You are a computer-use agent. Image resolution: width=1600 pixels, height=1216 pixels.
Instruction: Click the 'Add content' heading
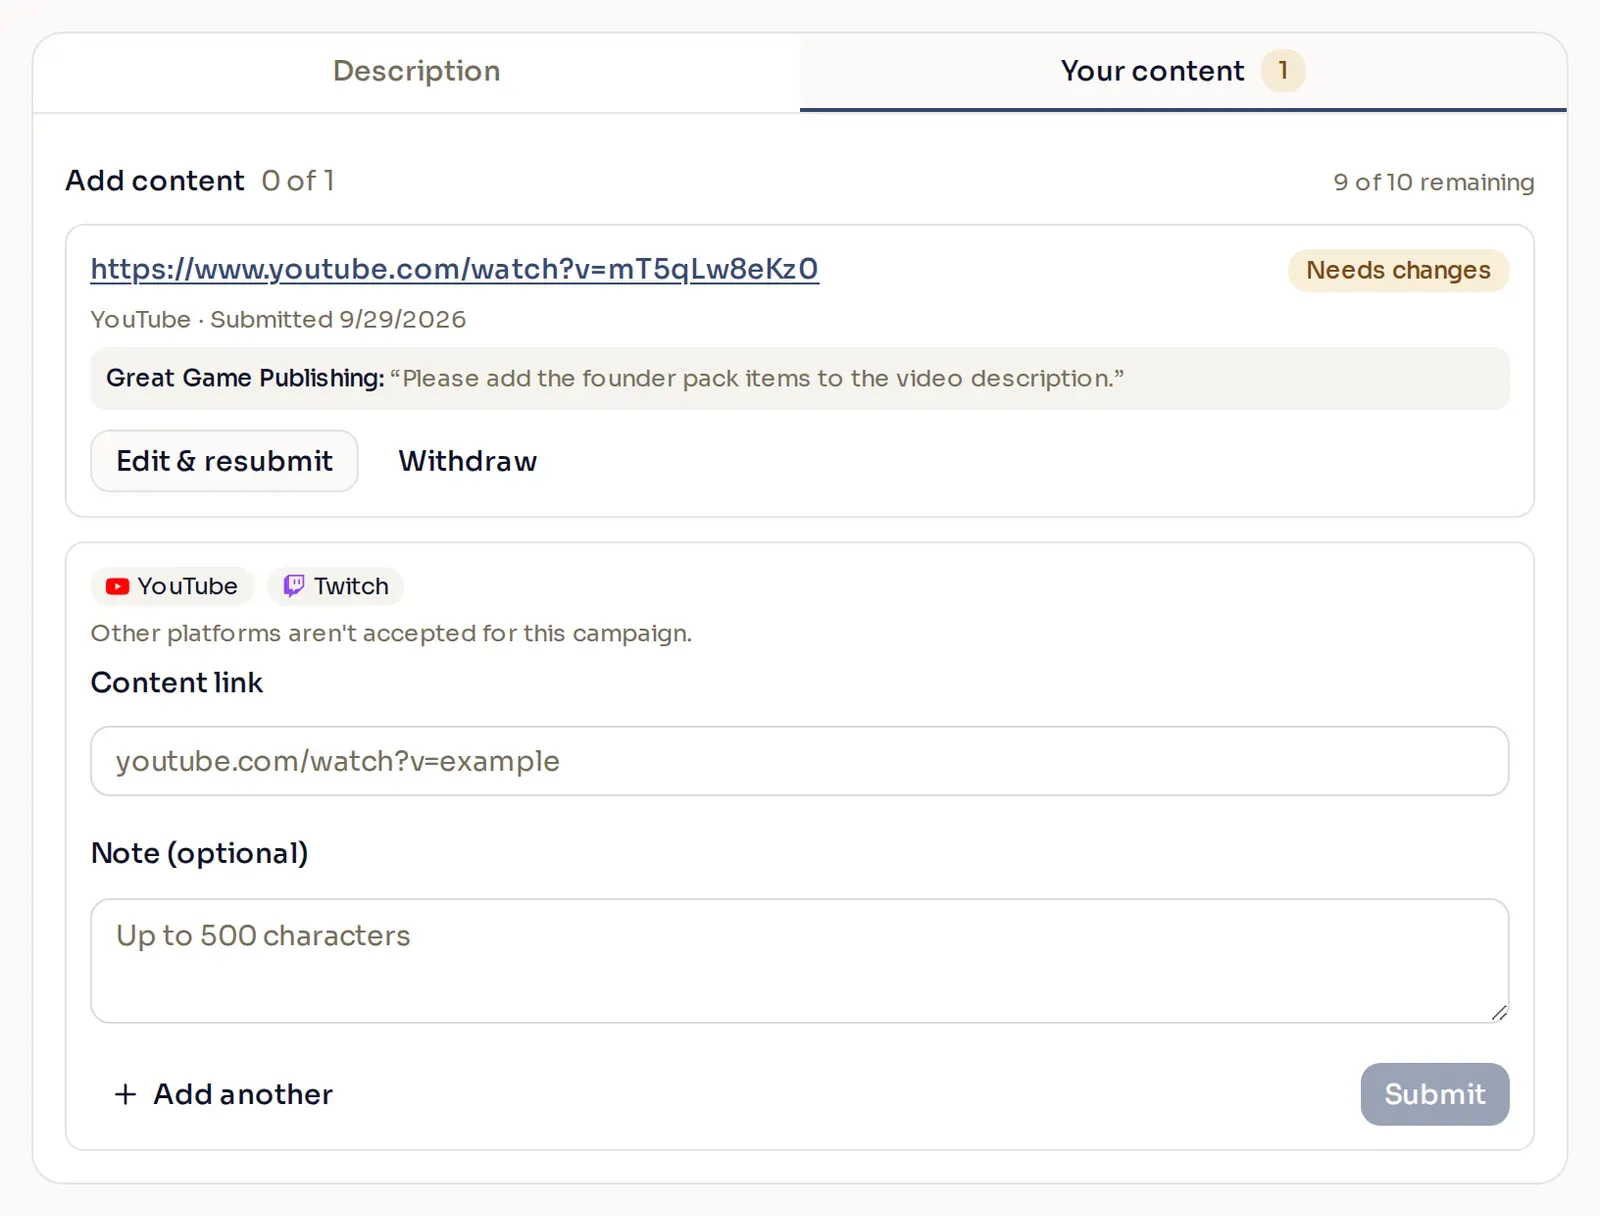click(x=155, y=181)
